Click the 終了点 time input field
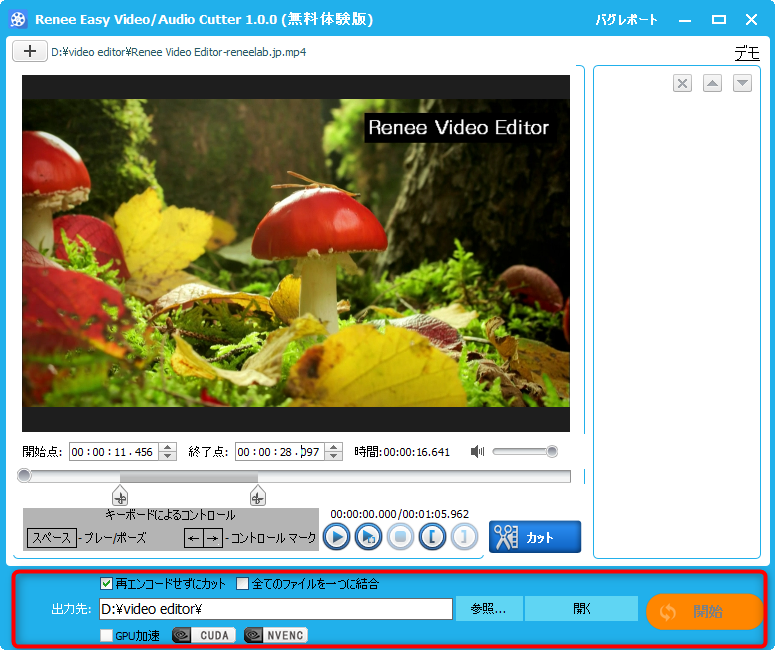The image size is (775, 650). click(280, 452)
